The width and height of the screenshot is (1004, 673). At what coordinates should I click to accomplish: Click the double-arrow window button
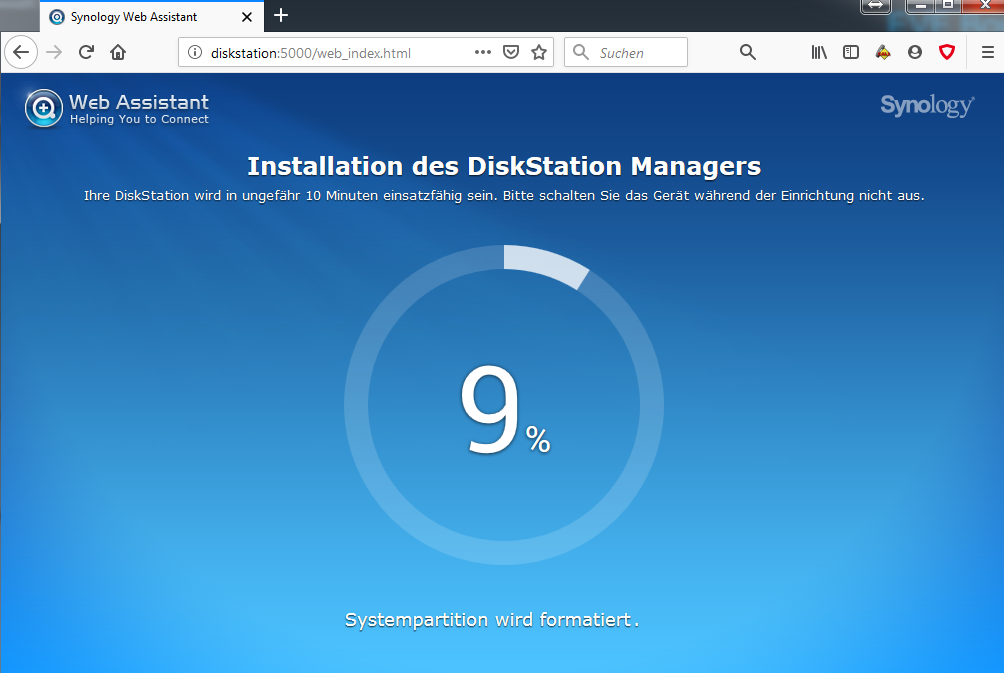coord(876,6)
